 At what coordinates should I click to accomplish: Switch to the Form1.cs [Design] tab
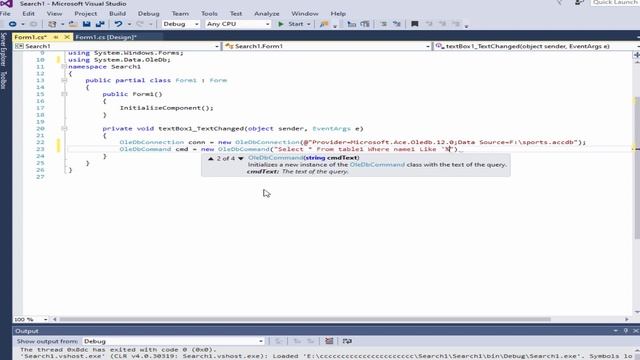106,37
